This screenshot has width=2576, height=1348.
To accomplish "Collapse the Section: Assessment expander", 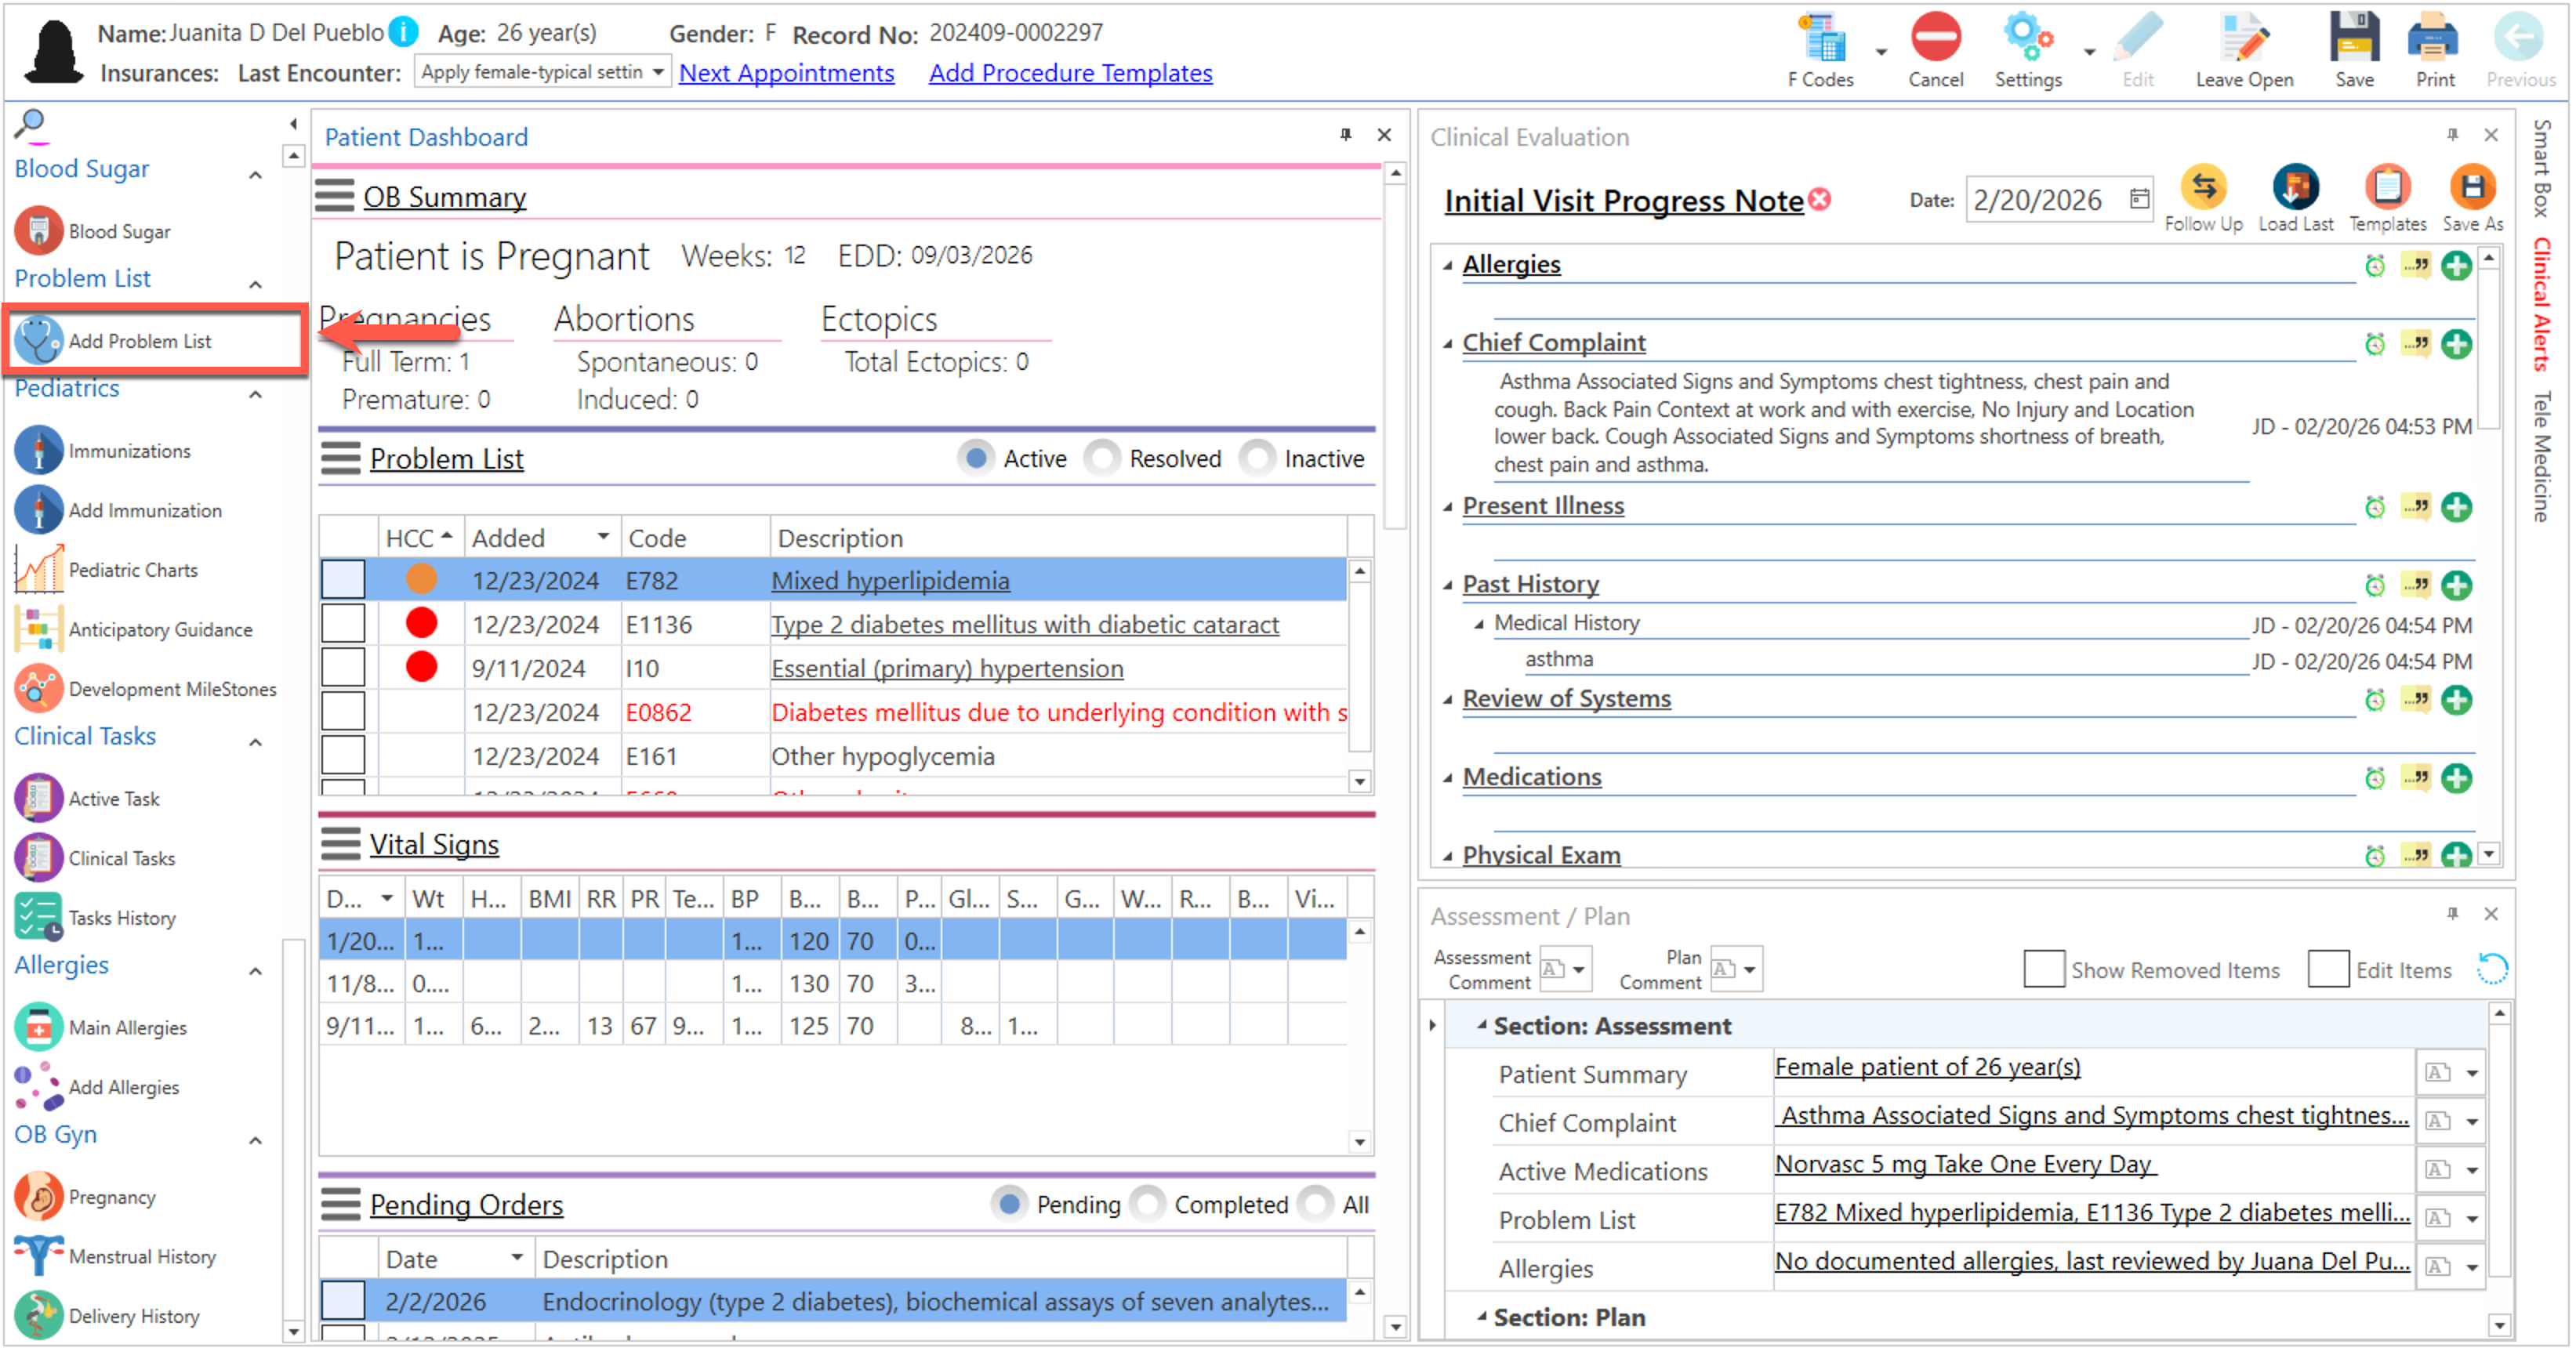I will [1482, 1025].
